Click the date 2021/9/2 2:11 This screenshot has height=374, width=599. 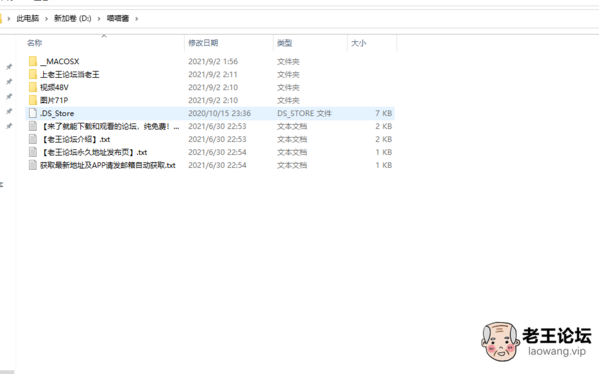[x=213, y=74]
